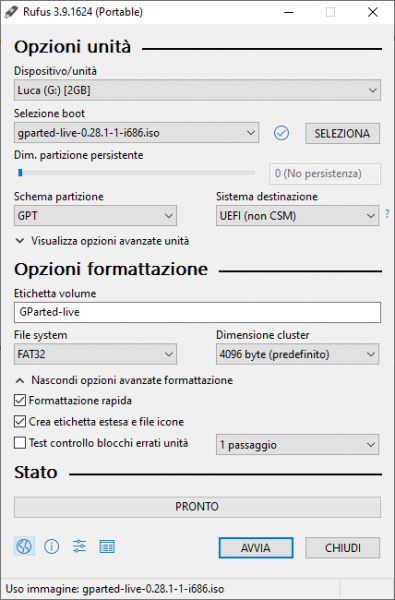
Task: Click the Etichetta volume text field
Action: (x=198, y=312)
